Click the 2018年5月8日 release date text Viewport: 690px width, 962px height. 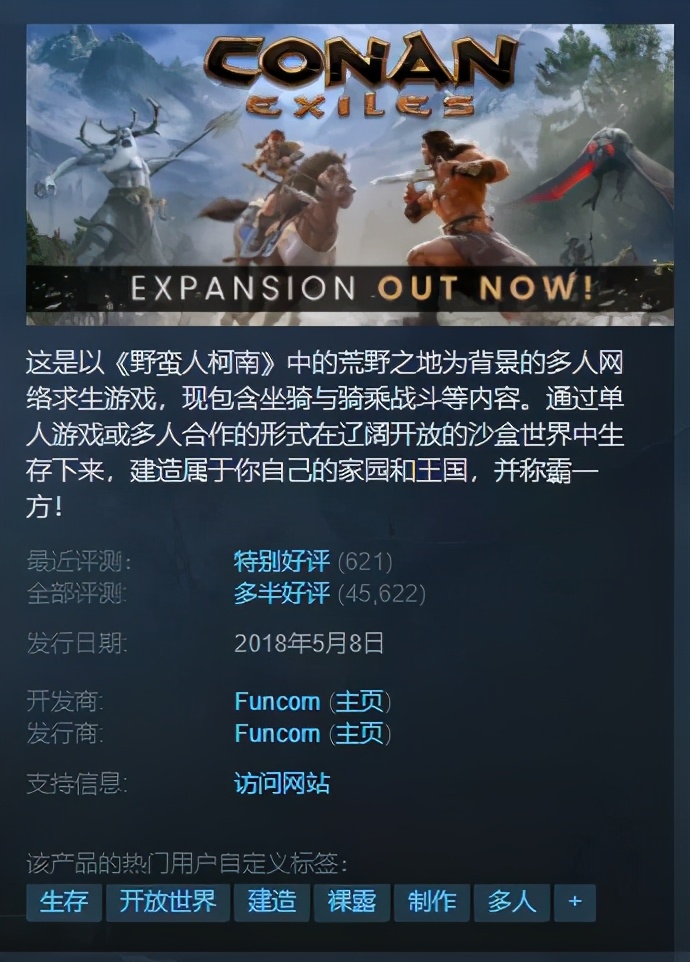point(309,643)
